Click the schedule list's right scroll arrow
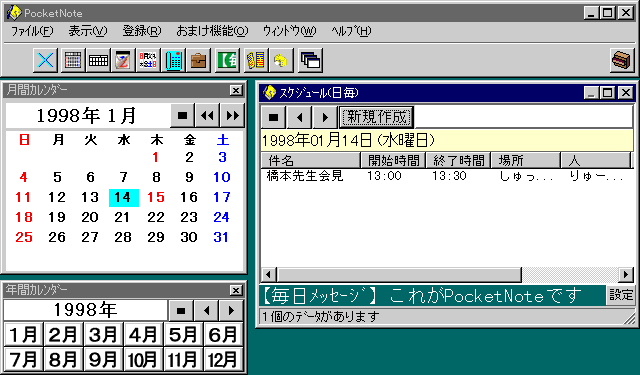This screenshot has width=640, height=375. click(x=625, y=275)
